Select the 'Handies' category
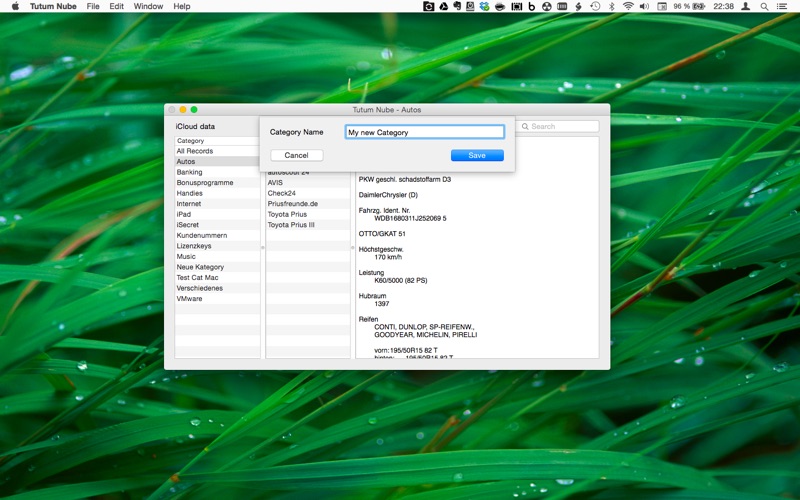The height and width of the screenshot is (500, 800). [x=217, y=193]
